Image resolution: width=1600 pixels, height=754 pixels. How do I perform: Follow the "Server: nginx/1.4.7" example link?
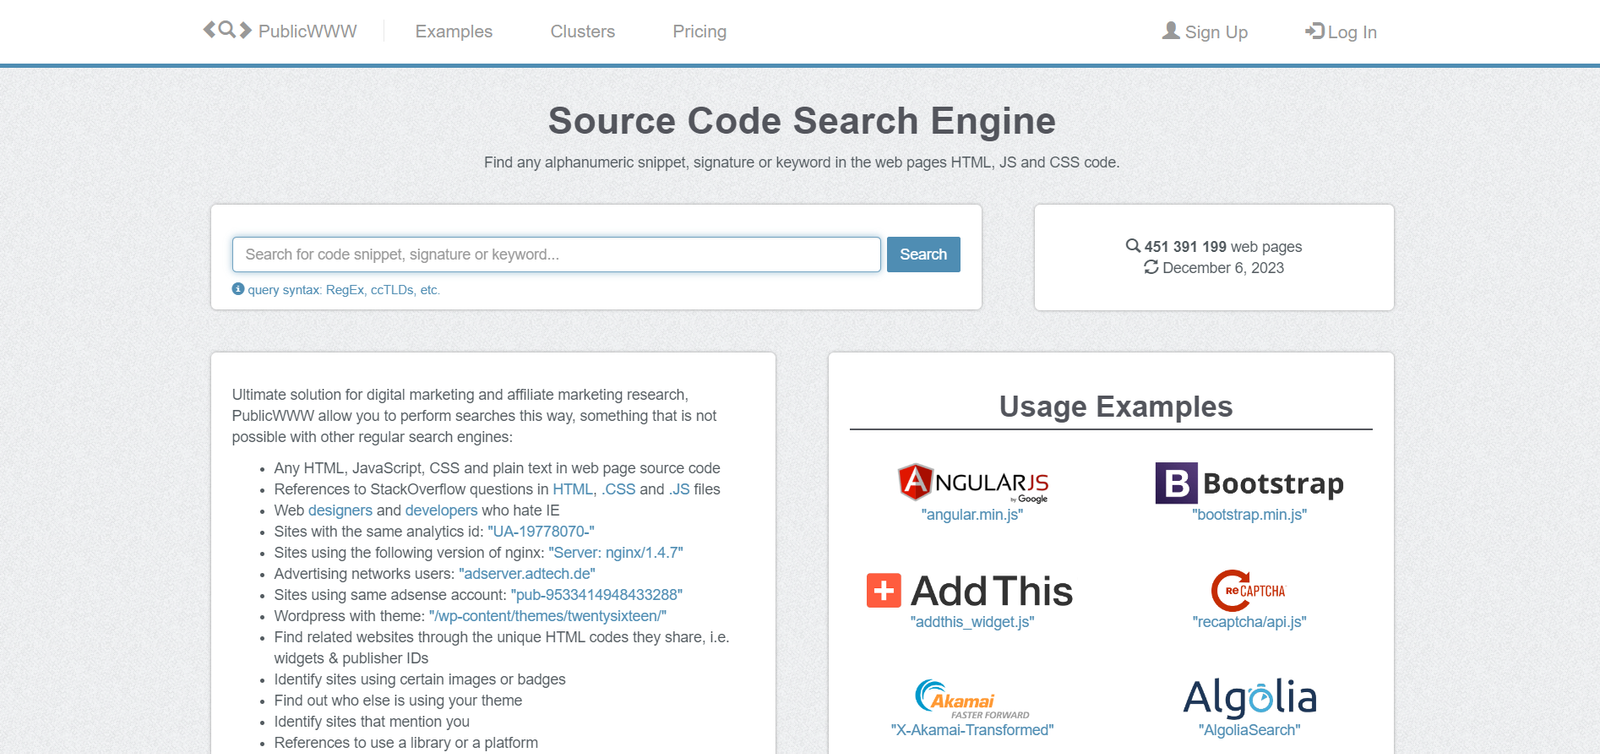(616, 553)
